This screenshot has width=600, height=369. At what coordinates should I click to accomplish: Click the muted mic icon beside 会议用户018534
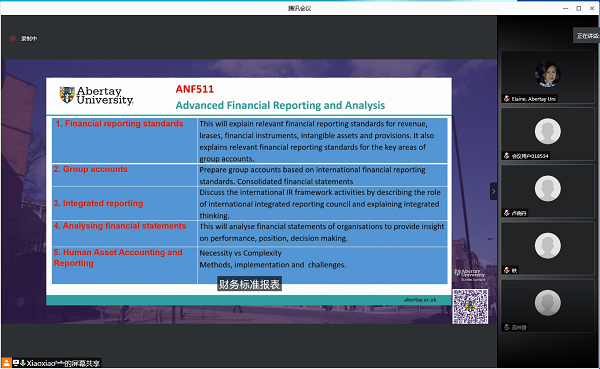coord(507,156)
